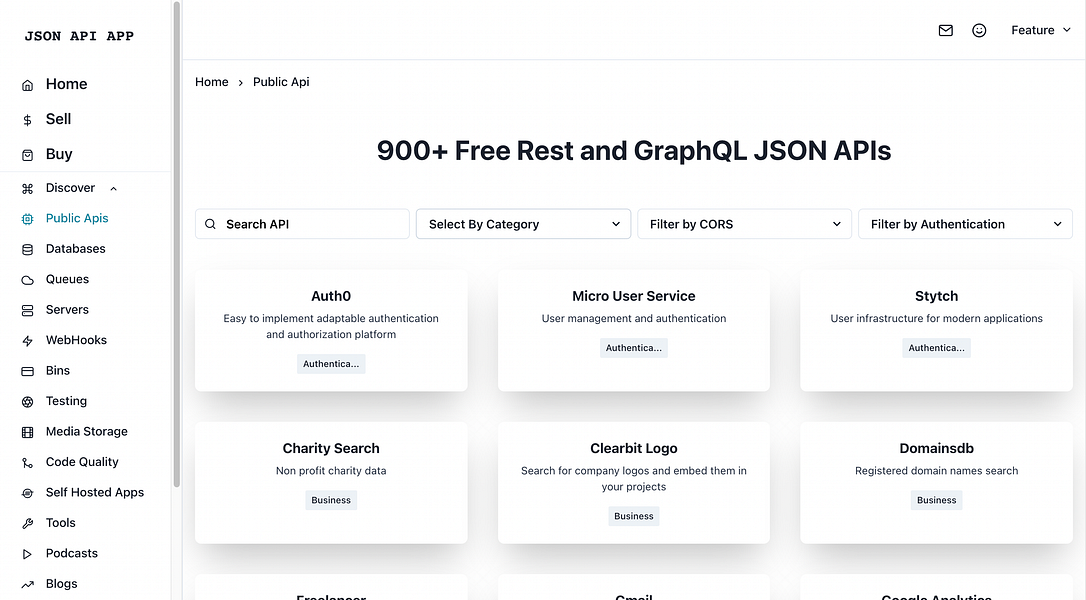The width and height of the screenshot is (1086, 600).
Task: Open Media Storage in the sidebar
Action: pos(87,432)
